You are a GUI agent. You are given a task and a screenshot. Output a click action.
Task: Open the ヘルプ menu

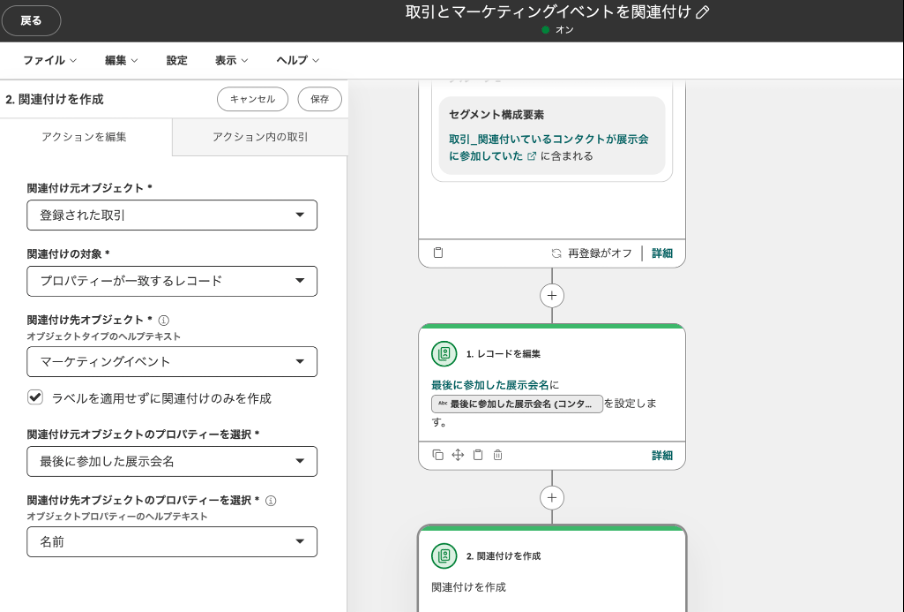click(297, 60)
